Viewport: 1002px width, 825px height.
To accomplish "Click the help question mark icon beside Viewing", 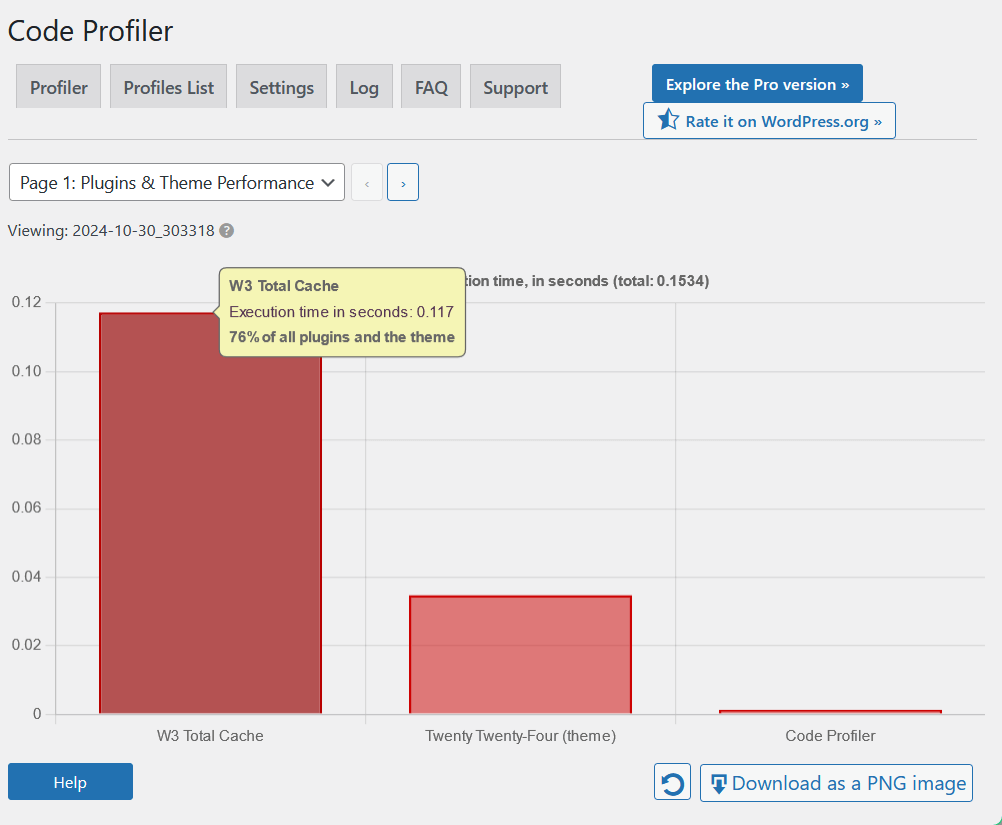I will pyautogui.click(x=226, y=231).
